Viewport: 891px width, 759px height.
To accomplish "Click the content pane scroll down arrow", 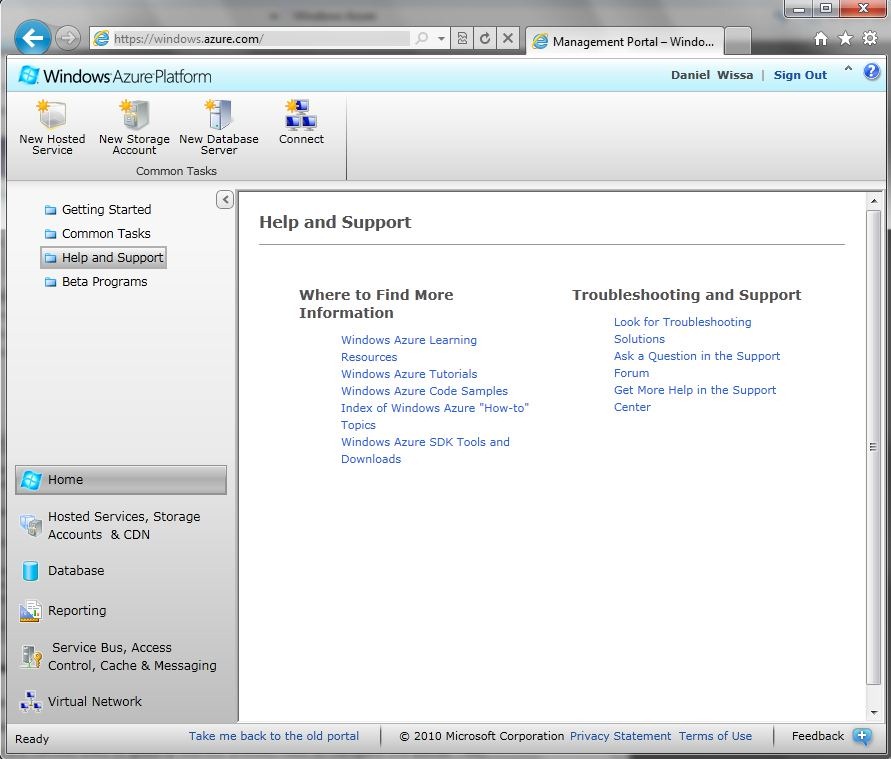I will [x=874, y=712].
